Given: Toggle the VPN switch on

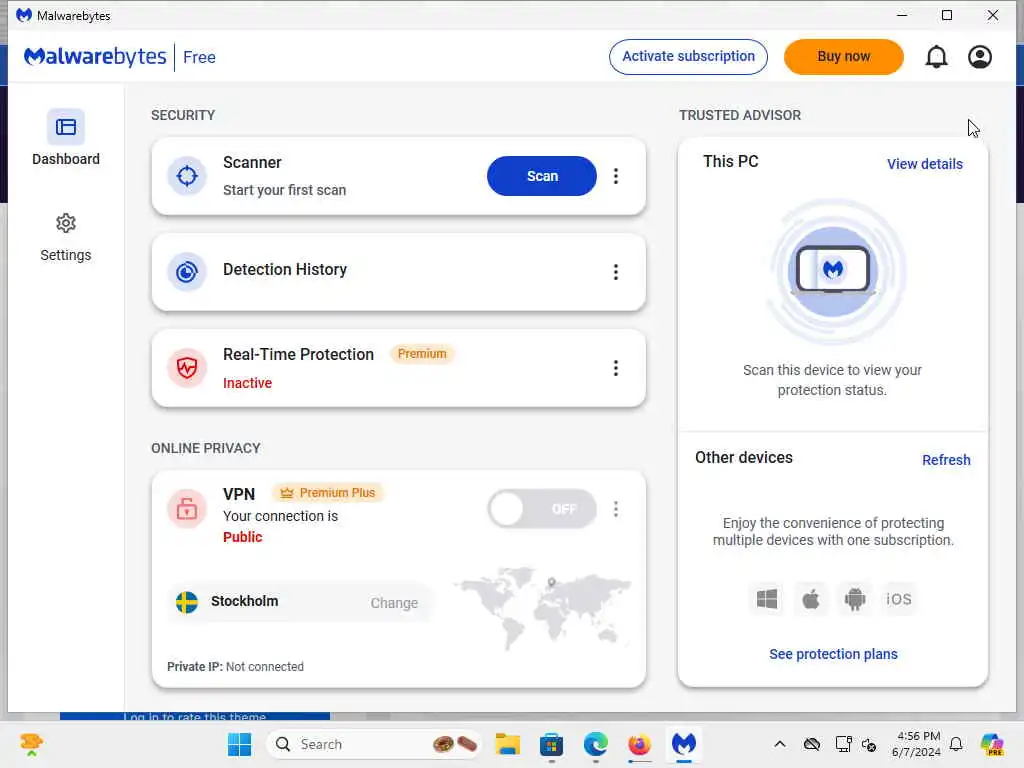Looking at the screenshot, I should [x=541, y=509].
